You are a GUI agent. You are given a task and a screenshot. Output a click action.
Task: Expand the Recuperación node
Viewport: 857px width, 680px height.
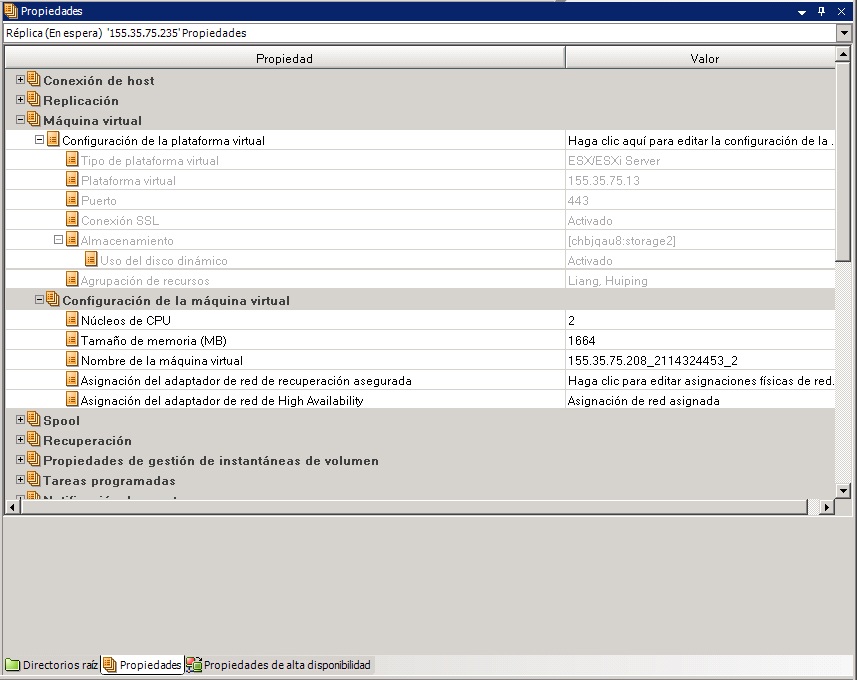click(20, 439)
